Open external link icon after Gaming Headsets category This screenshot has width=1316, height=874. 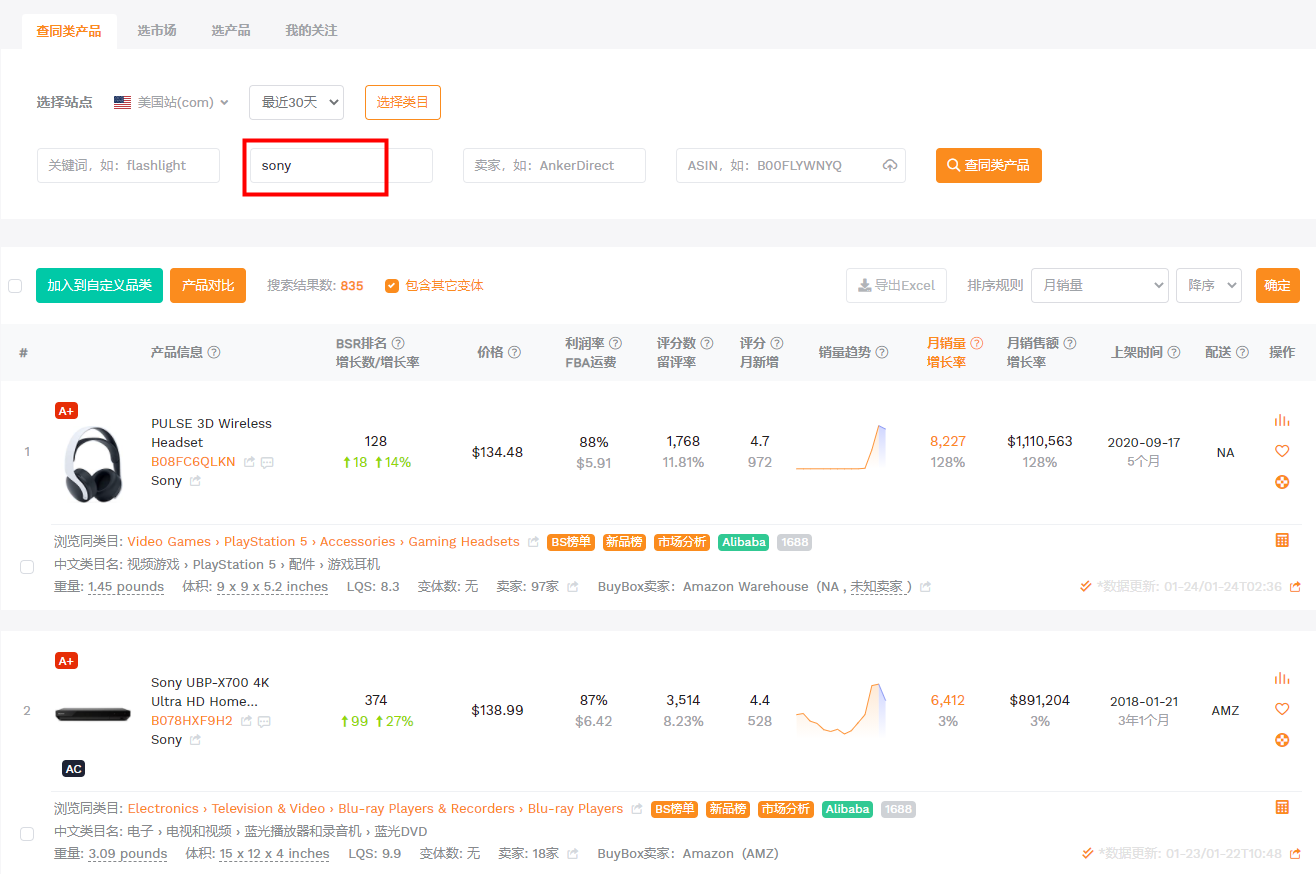pos(534,542)
